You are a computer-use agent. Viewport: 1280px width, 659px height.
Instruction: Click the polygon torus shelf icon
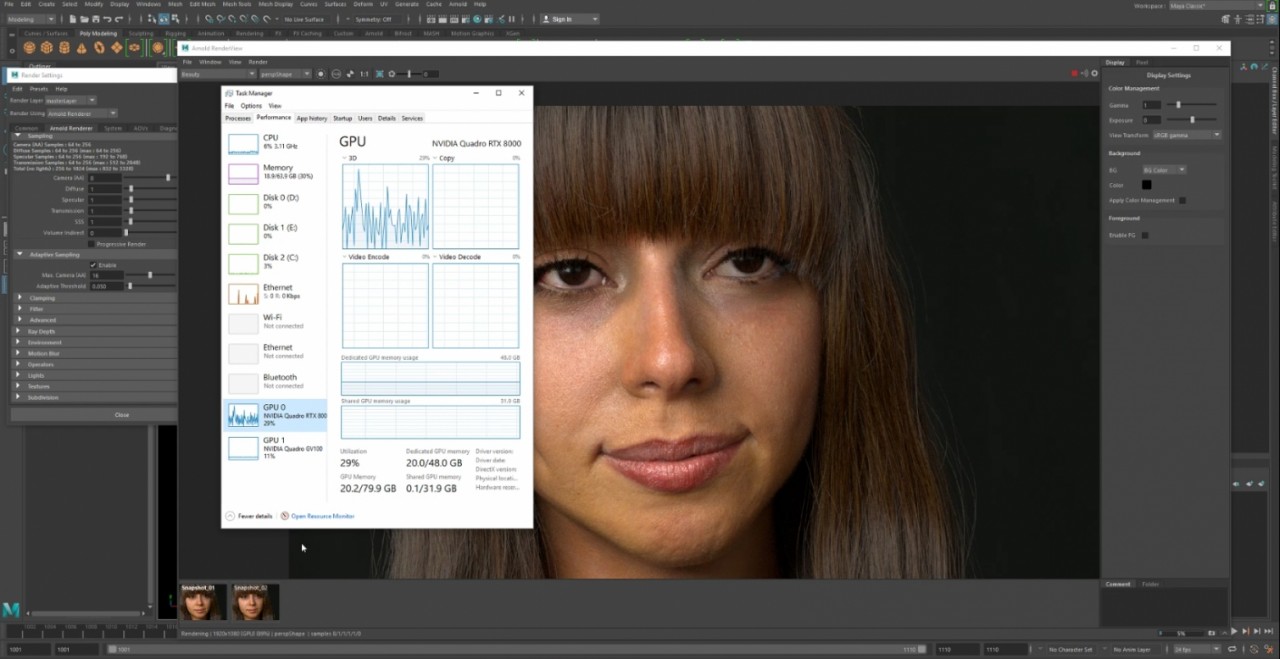pos(100,47)
